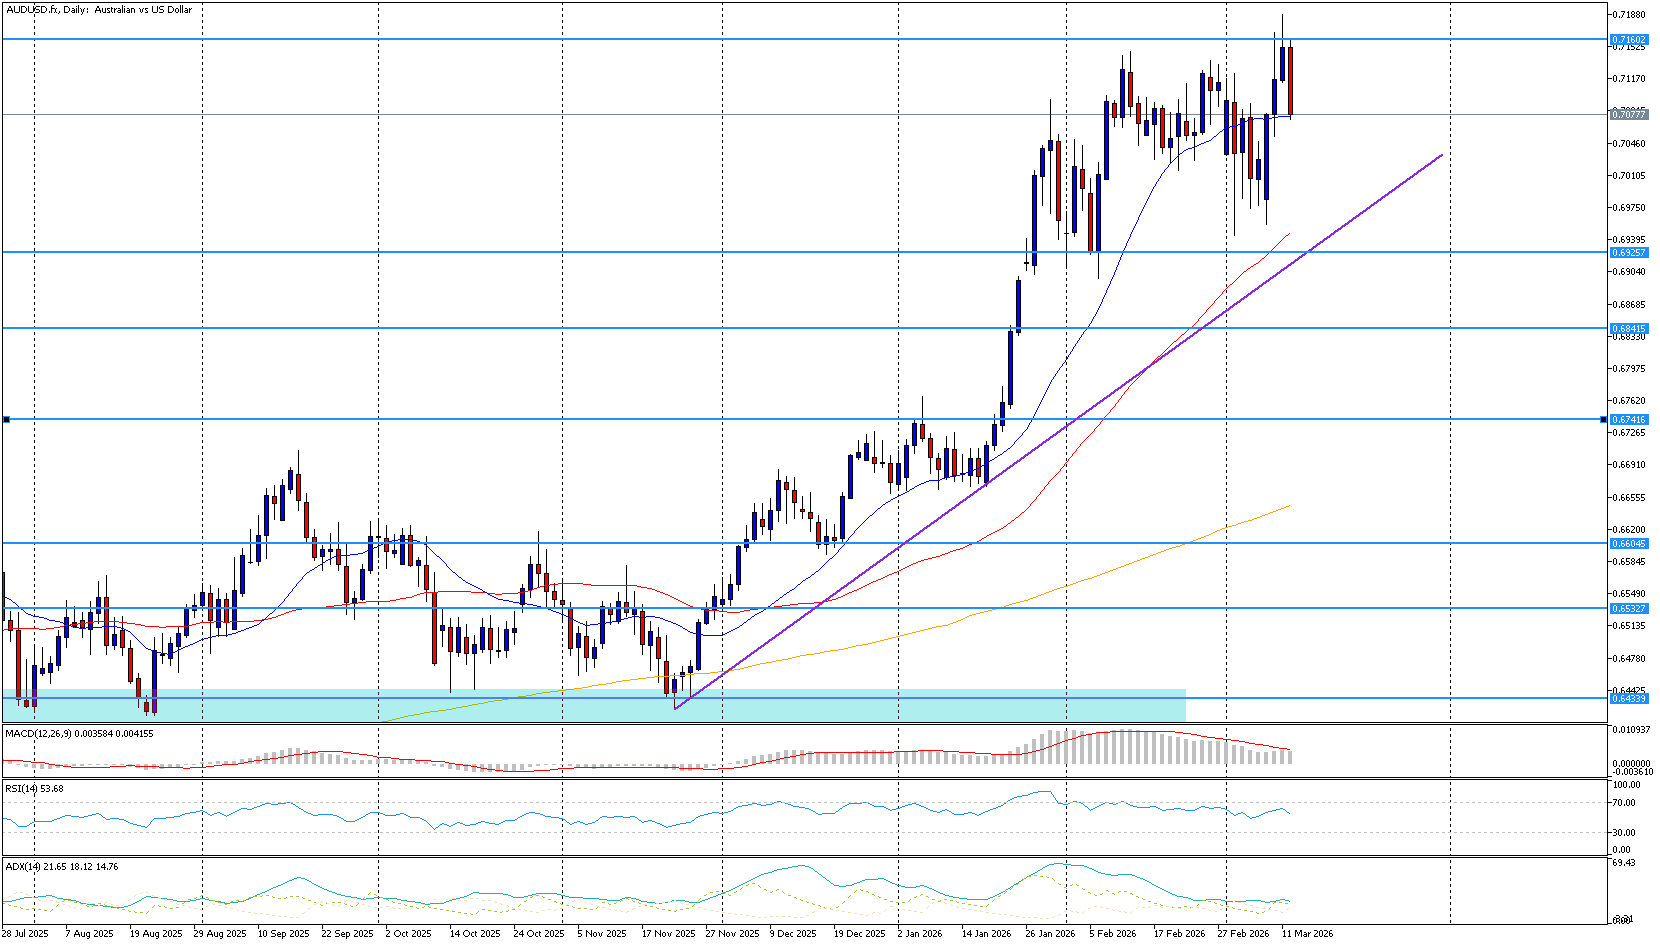Click the 11 Mar 2026 date label

coord(1307,934)
